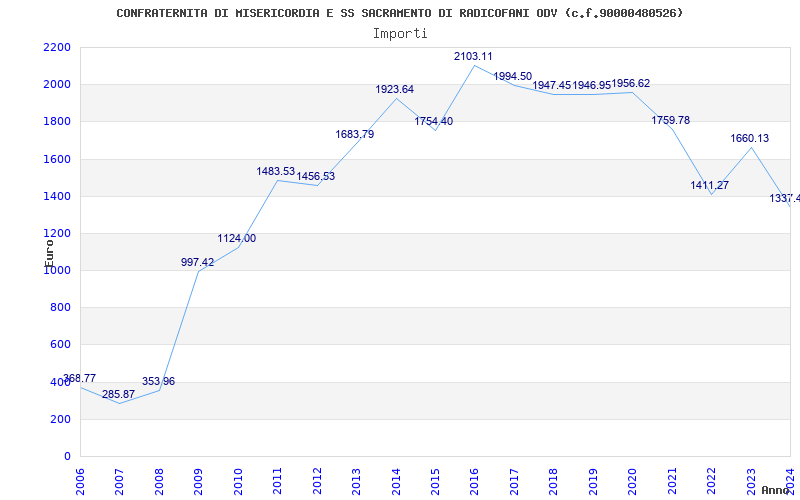Viewport: 800px width, 500px height.
Task: Click the 800 y-axis tick label
Action: 60,308
